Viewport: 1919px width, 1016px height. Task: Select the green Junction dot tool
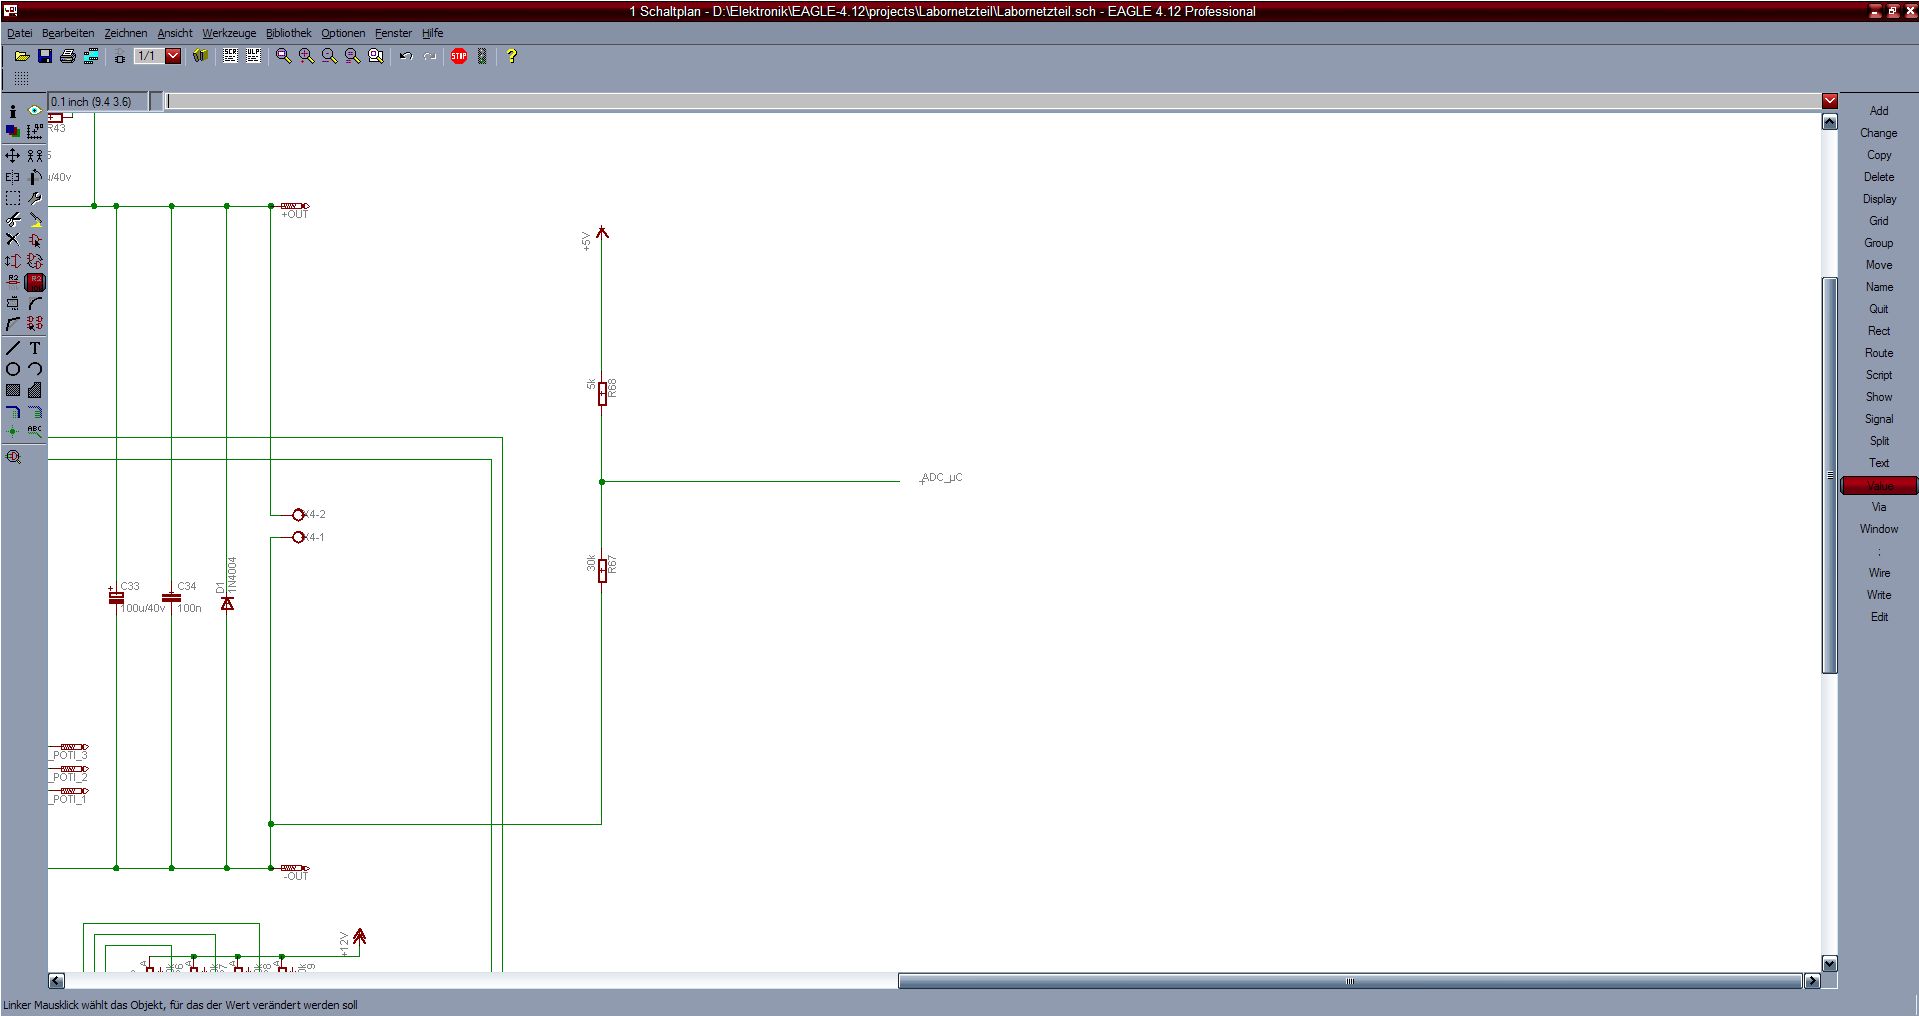click(13, 431)
